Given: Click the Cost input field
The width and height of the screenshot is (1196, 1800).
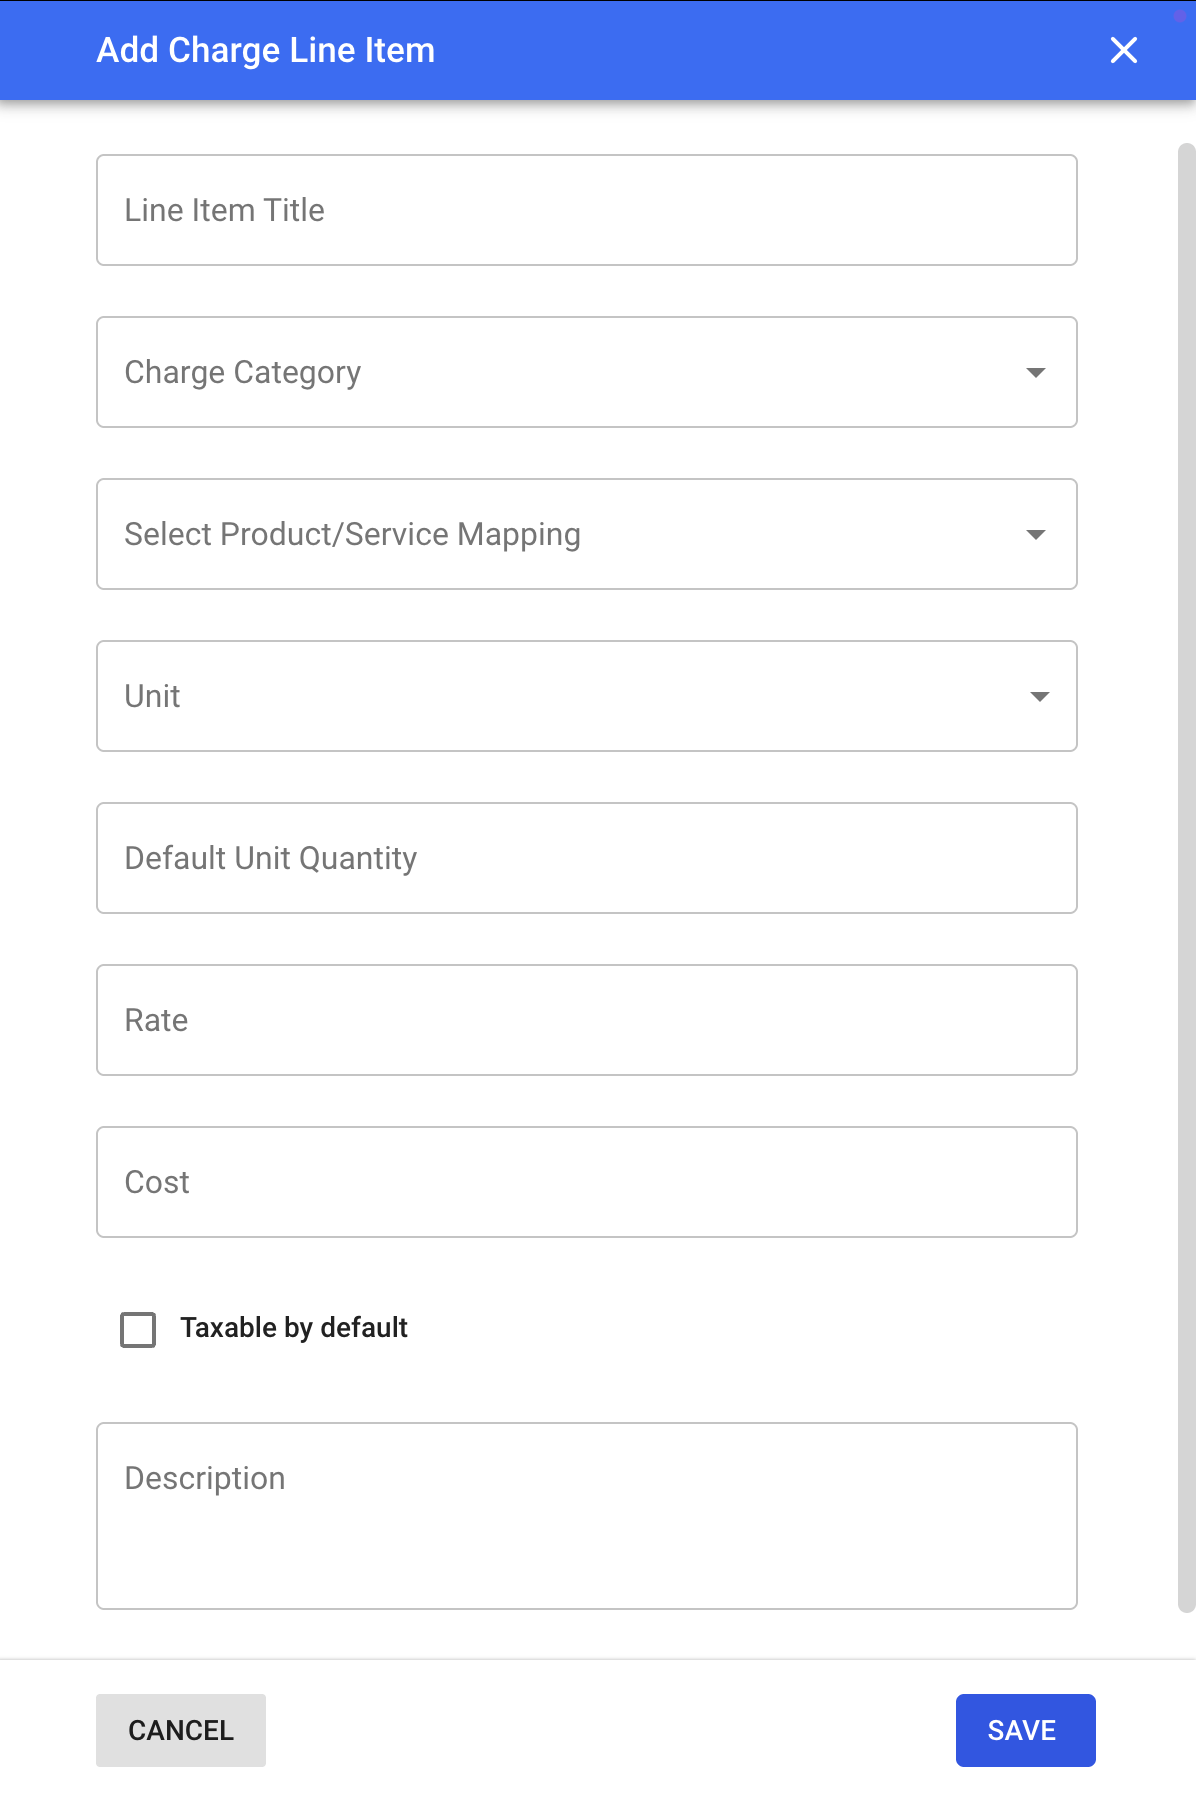Looking at the screenshot, I should [586, 1182].
